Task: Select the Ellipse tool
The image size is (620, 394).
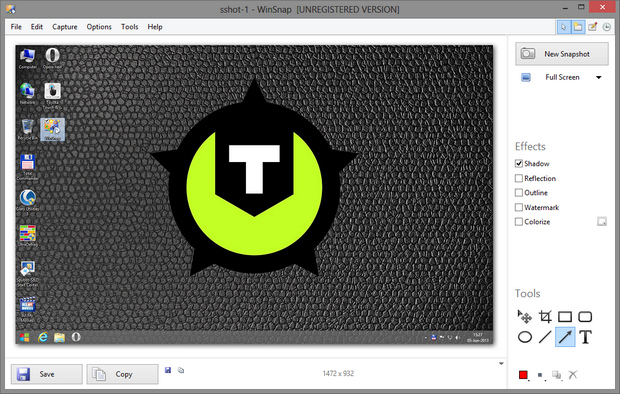Action: (525, 337)
